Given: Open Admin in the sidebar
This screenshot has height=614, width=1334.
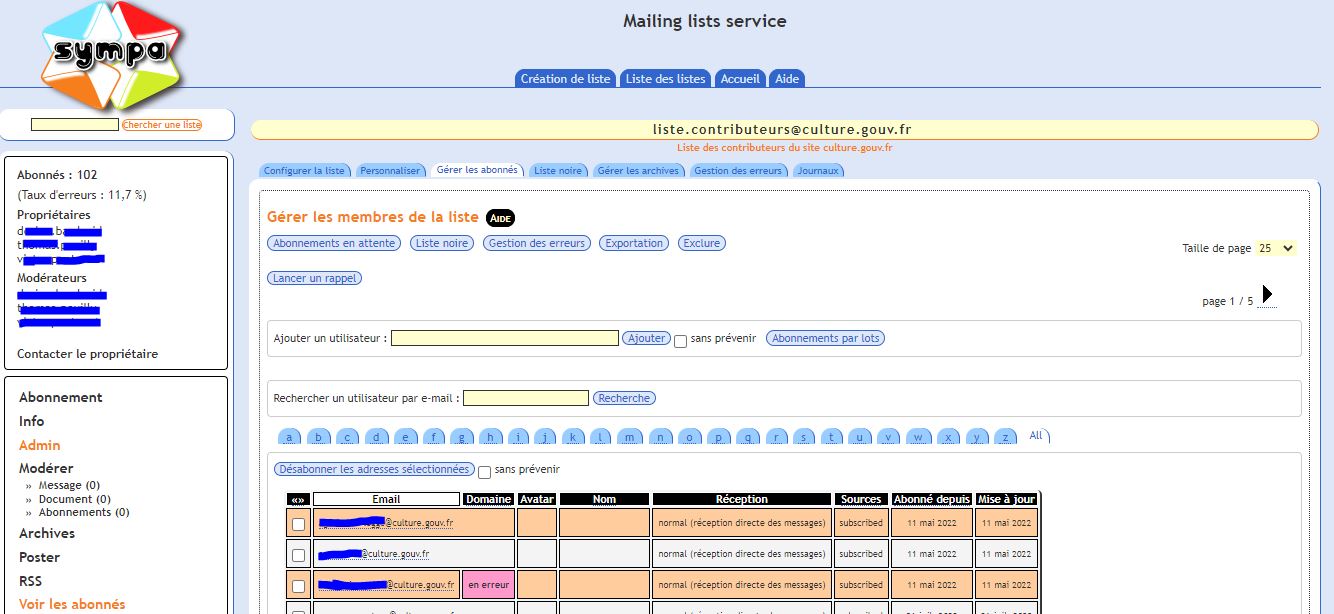Looking at the screenshot, I should click(40, 445).
